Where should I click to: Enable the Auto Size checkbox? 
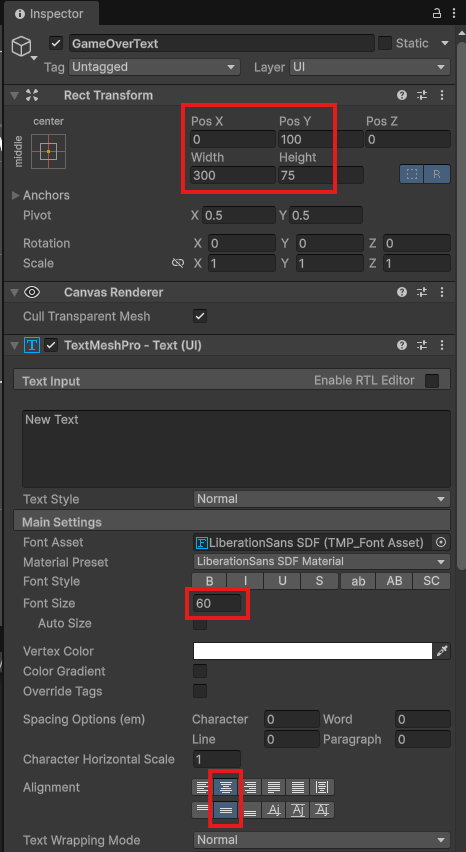(x=200, y=624)
